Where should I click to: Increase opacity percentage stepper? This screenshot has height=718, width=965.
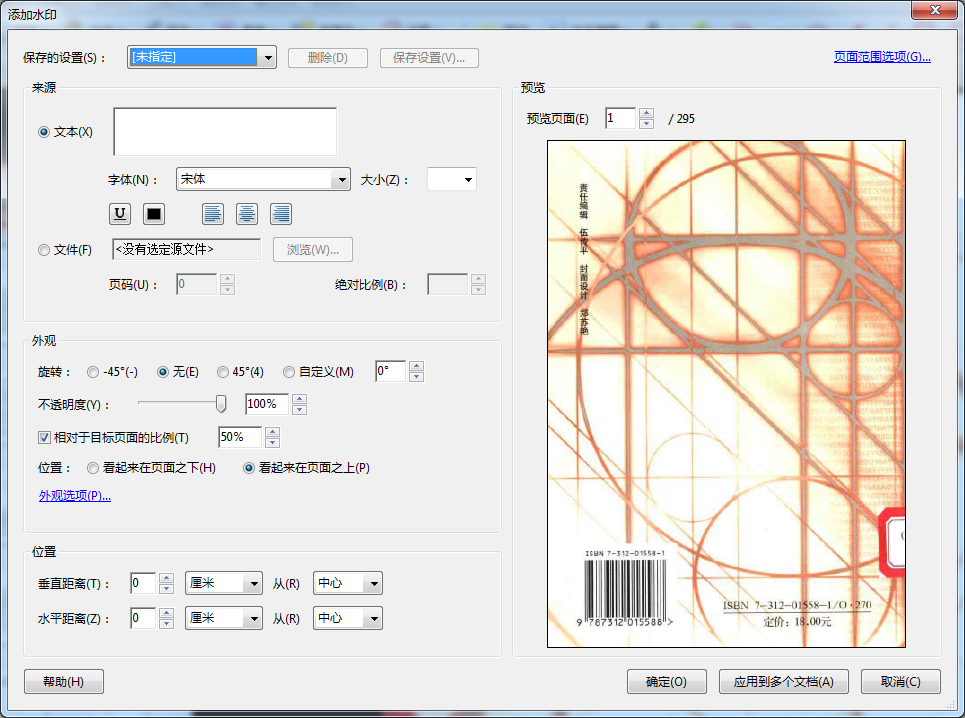point(299,399)
